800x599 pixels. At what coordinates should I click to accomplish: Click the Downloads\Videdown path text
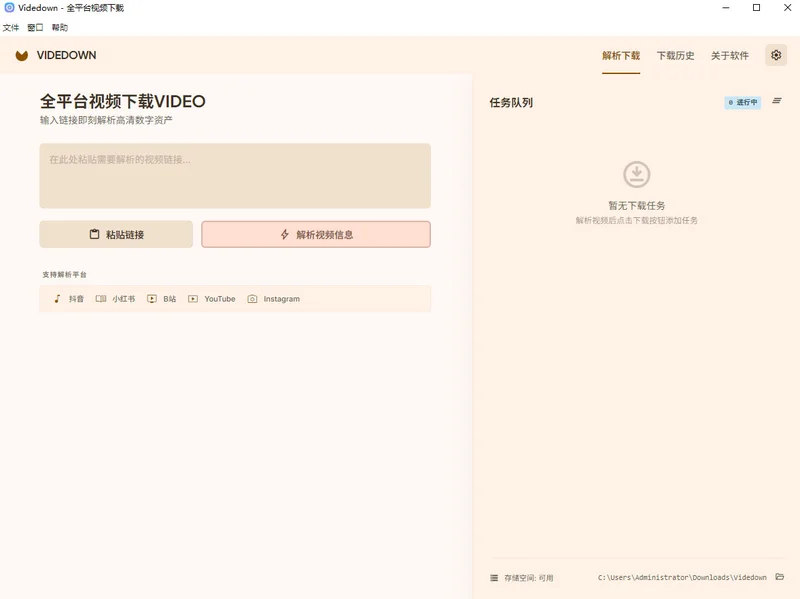click(682, 578)
